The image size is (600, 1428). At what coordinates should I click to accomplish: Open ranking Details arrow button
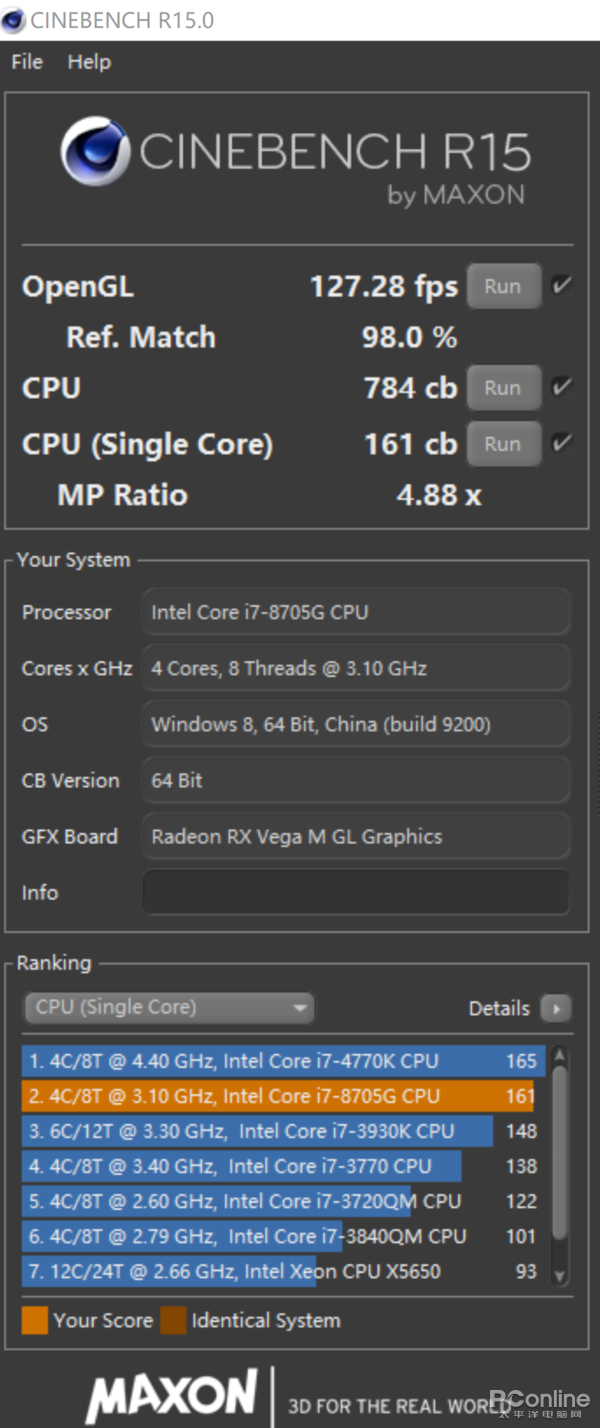coord(556,1008)
